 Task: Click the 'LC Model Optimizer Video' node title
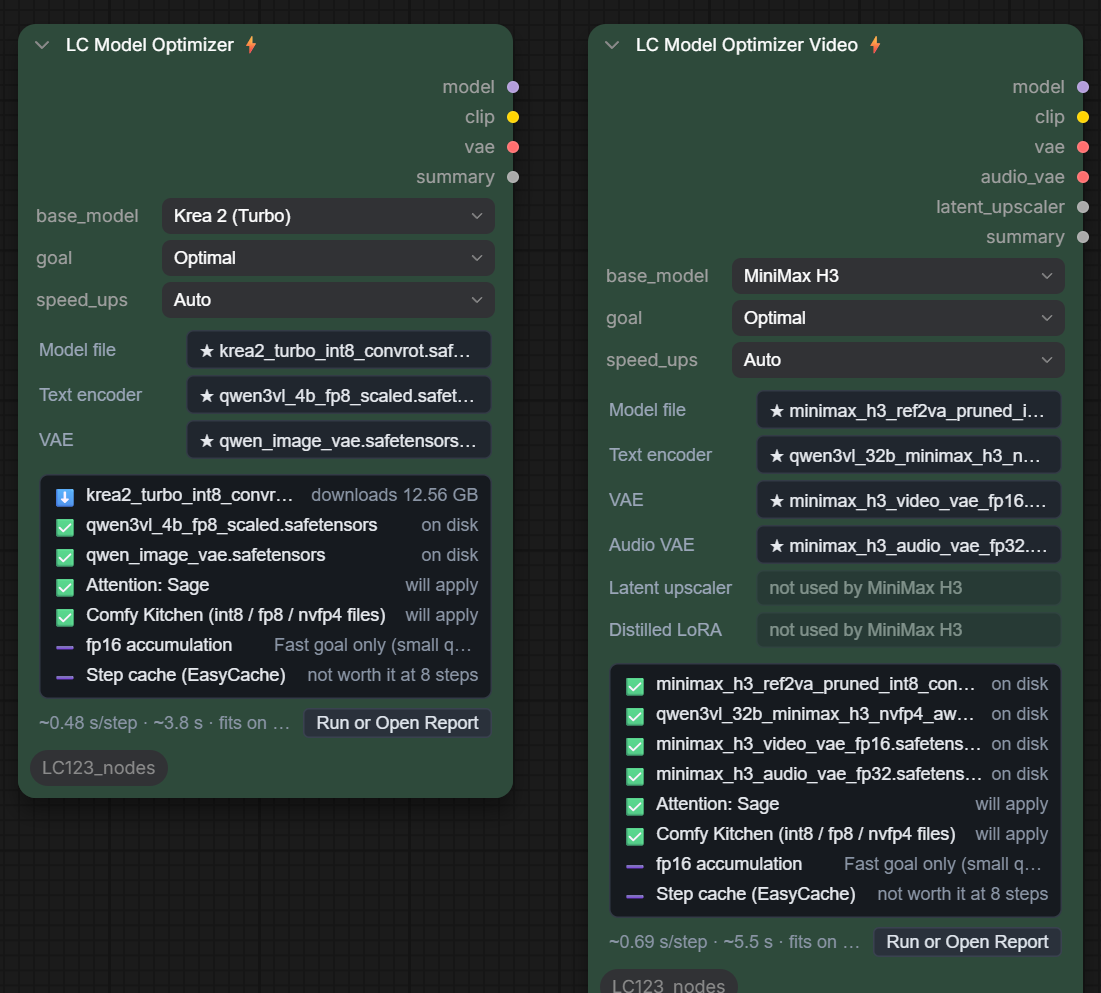[746, 45]
